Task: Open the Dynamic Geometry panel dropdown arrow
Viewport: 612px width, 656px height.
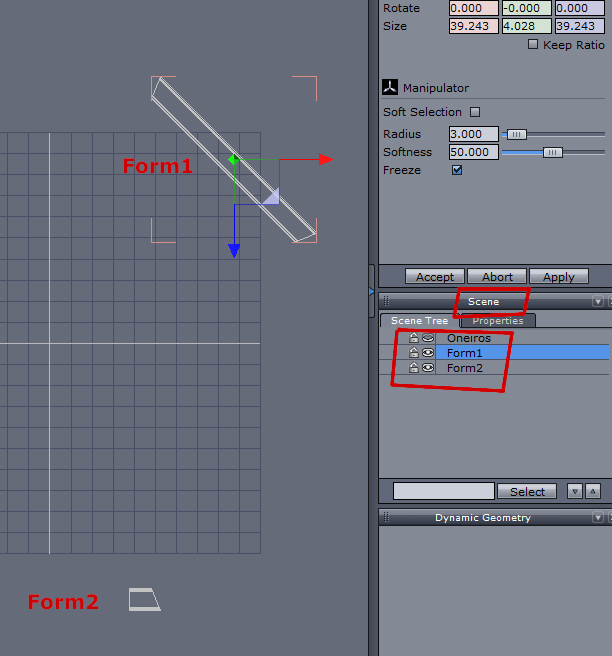Action: [598, 518]
